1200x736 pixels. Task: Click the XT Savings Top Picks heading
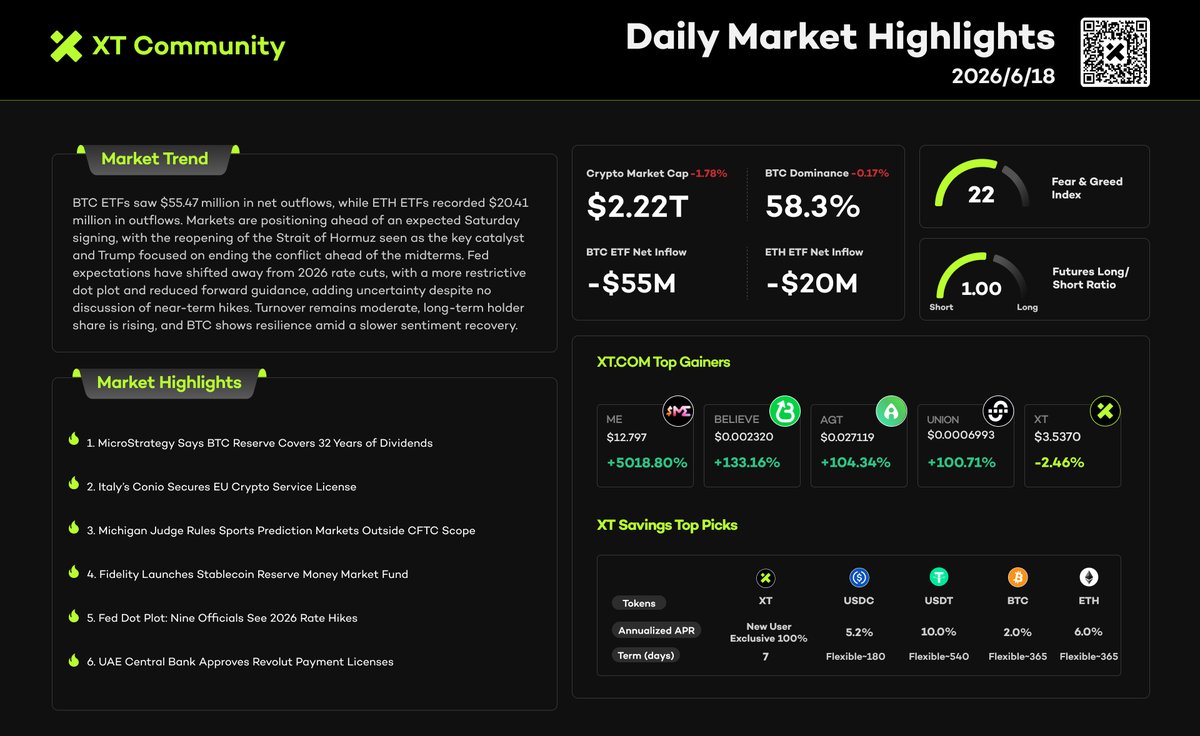coord(667,524)
